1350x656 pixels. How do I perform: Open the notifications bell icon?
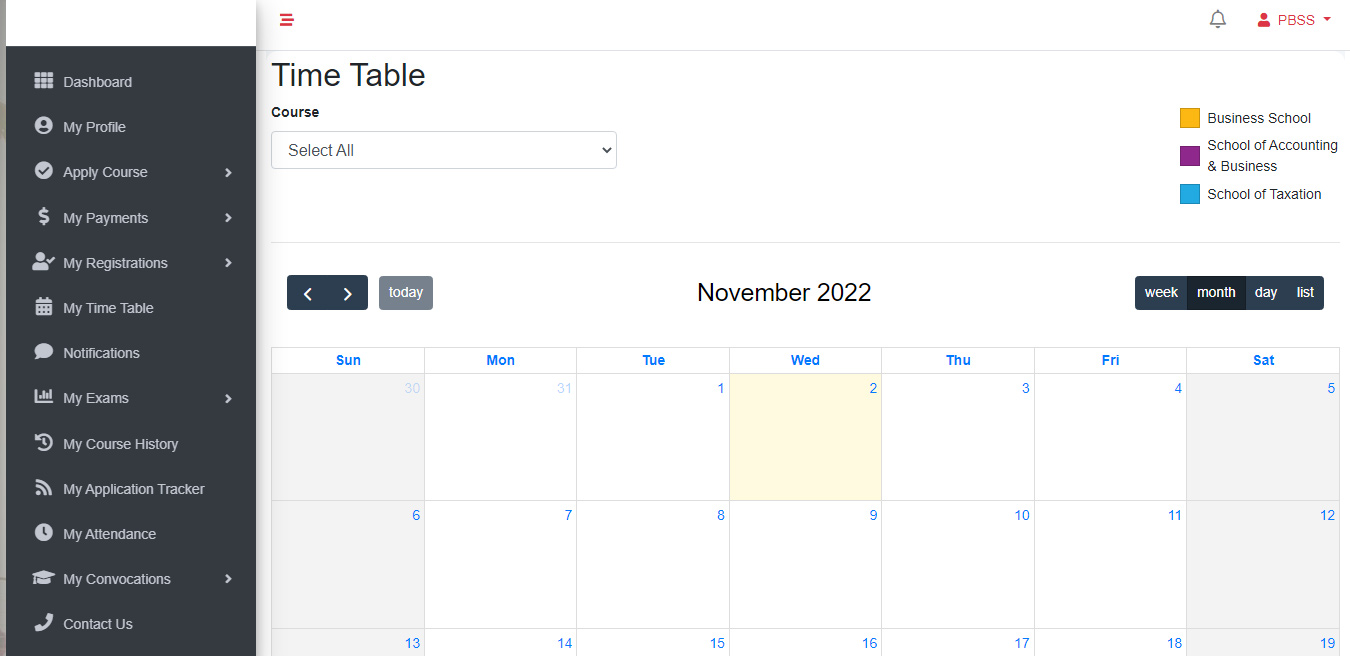[x=1217, y=19]
